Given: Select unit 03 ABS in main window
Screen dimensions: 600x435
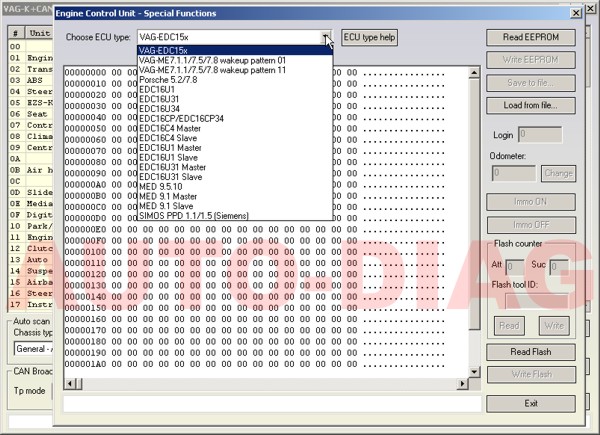Looking at the screenshot, I should click(x=30, y=80).
